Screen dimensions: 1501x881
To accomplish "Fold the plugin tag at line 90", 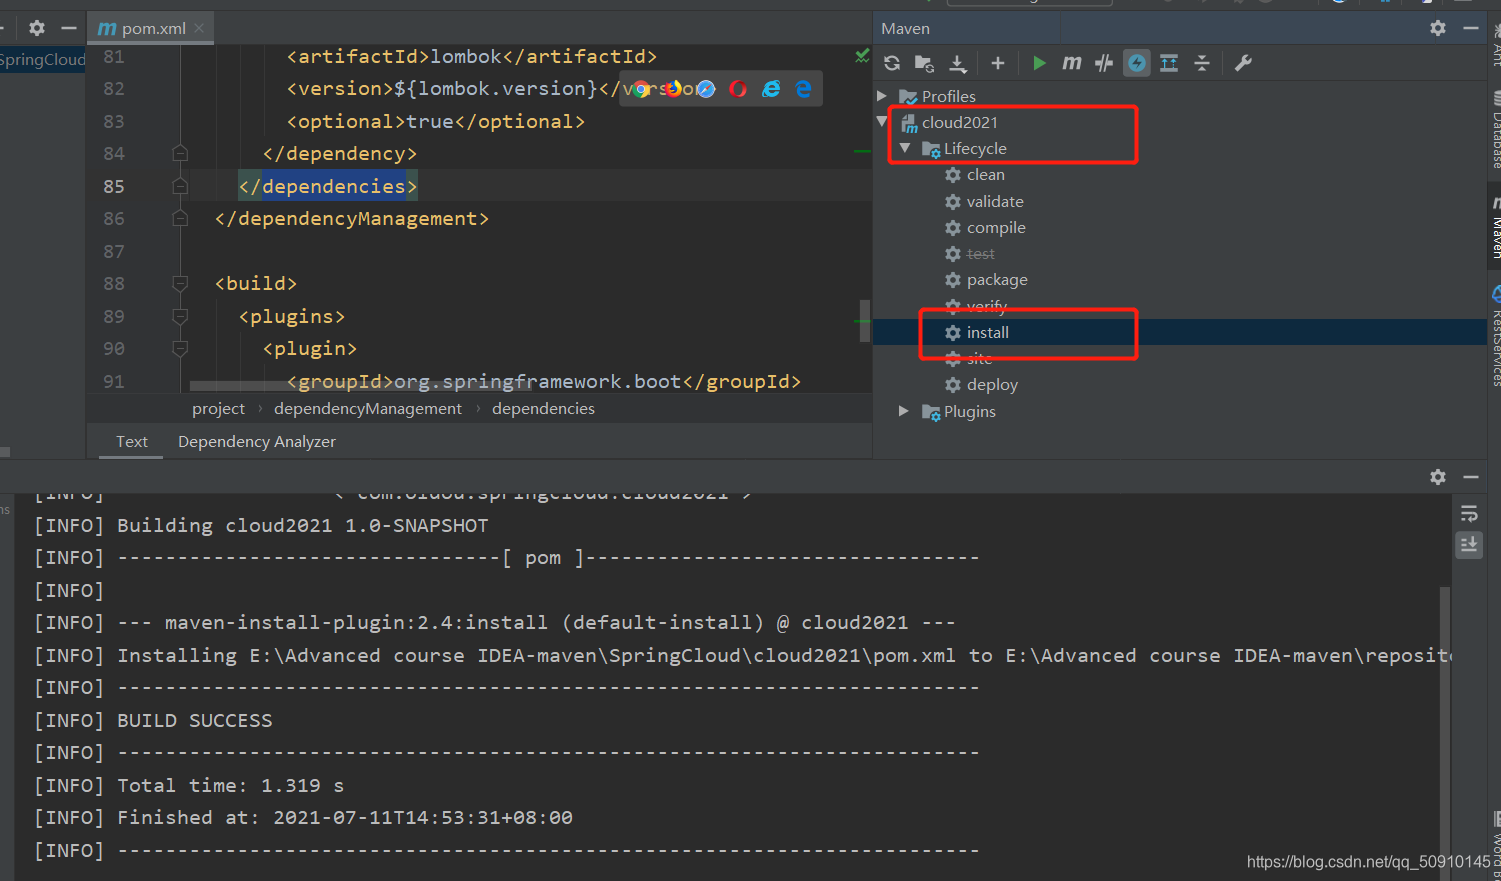I will tap(180, 349).
